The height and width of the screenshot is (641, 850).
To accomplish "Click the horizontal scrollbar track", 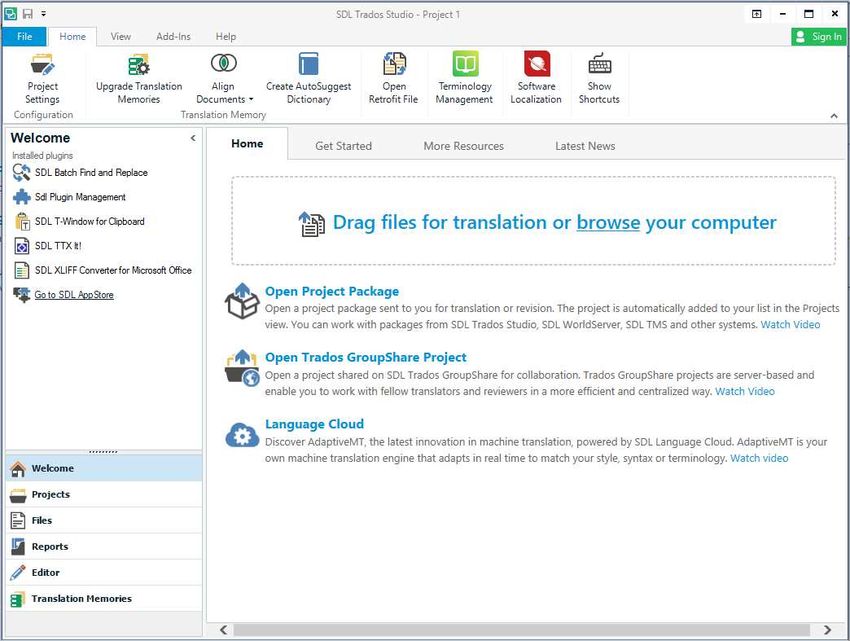I will point(521,630).
